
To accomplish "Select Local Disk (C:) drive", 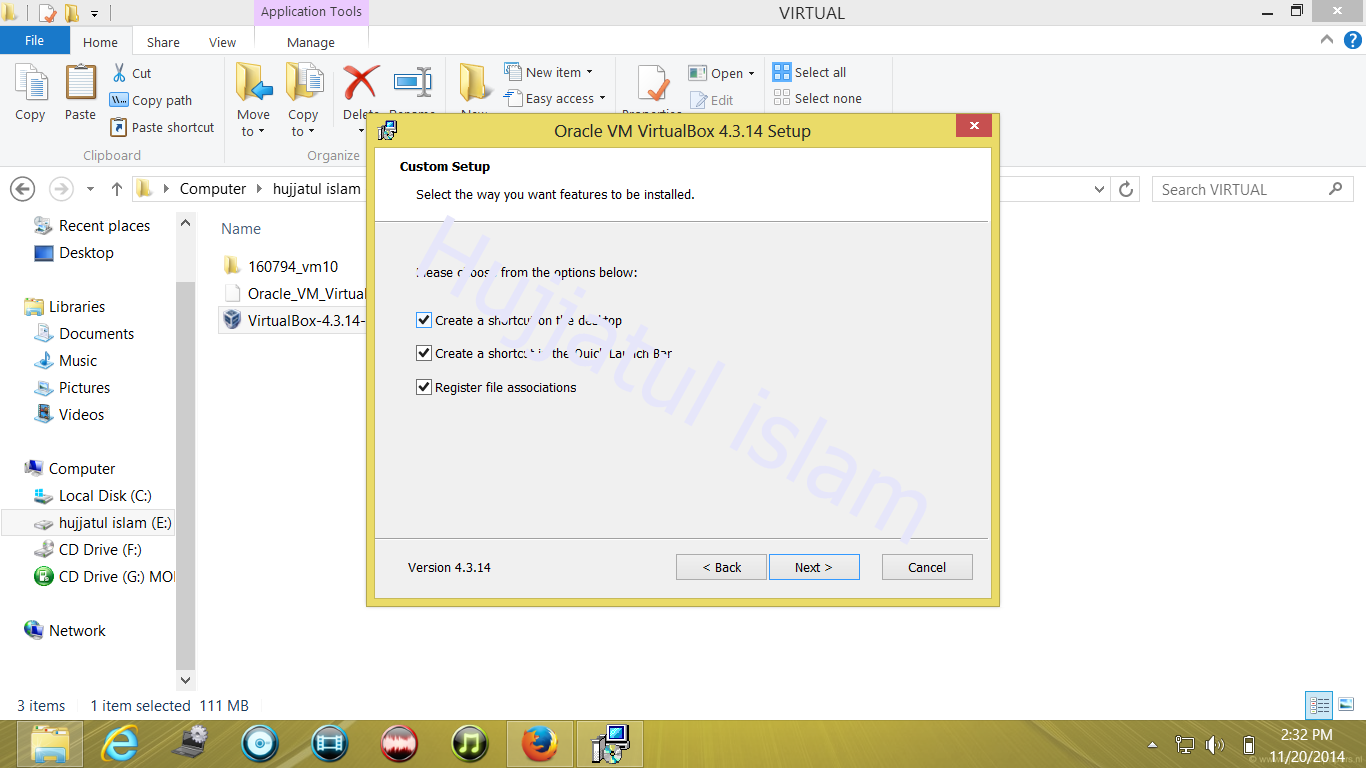I will (92, 496).
